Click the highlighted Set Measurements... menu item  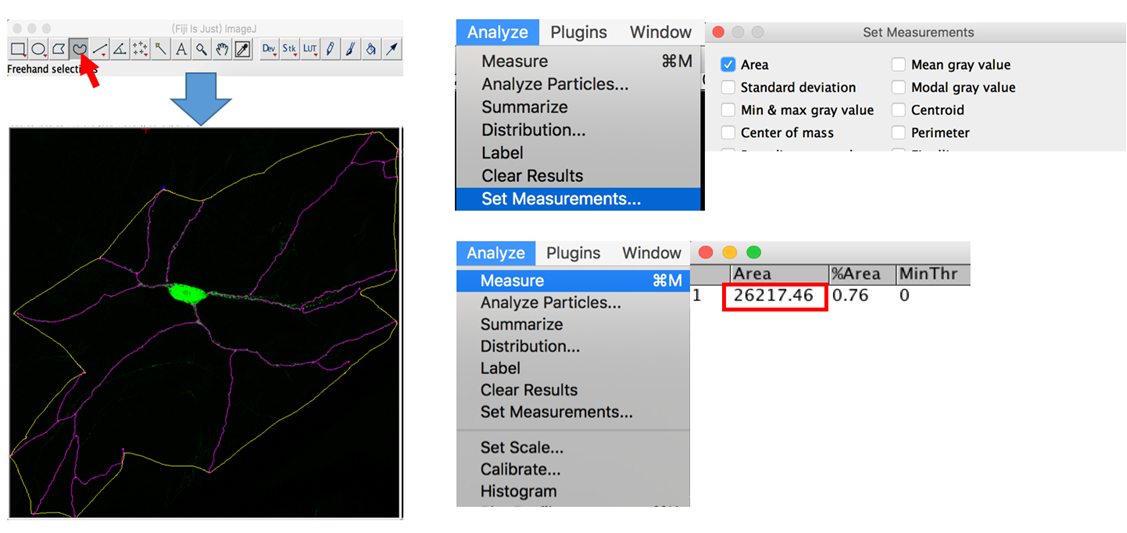(560, 199)
